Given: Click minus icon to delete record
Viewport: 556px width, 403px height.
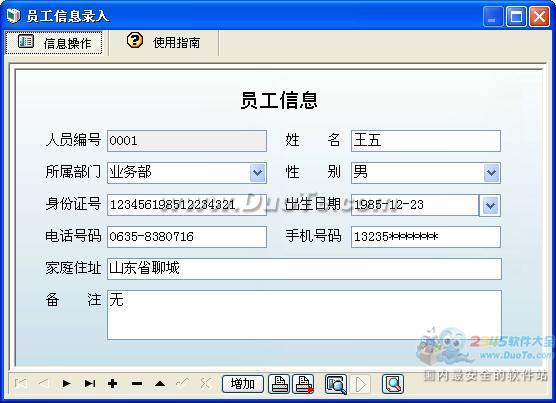Looking at the screenshot, I should click(137, 384).
